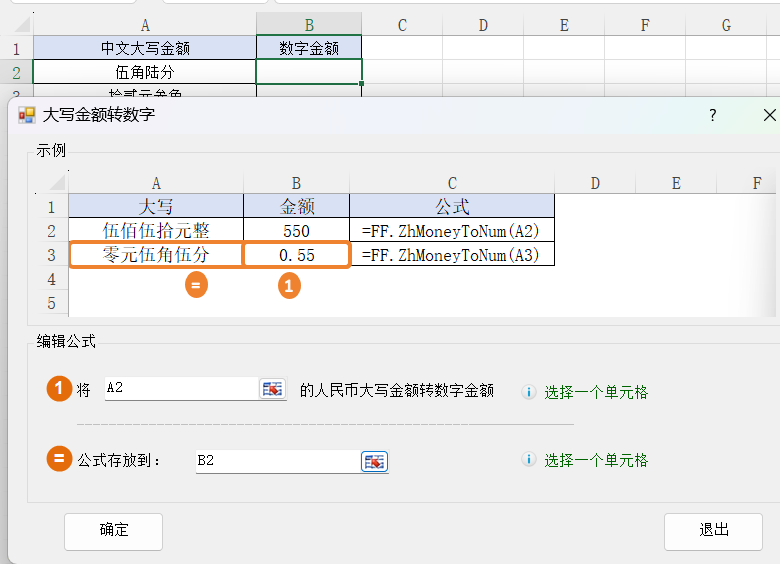Screen dimensions: 780x564
Task: Click row 1 header in worksheet
Action: (16, 48)
